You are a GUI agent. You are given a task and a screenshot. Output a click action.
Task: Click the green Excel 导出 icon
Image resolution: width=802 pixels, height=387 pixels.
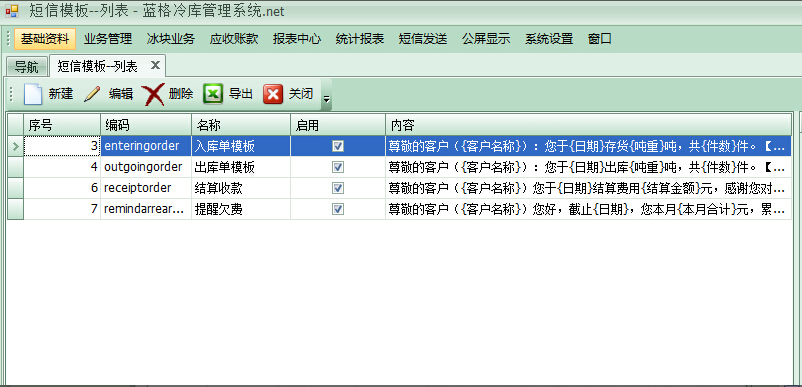[213, 94]
